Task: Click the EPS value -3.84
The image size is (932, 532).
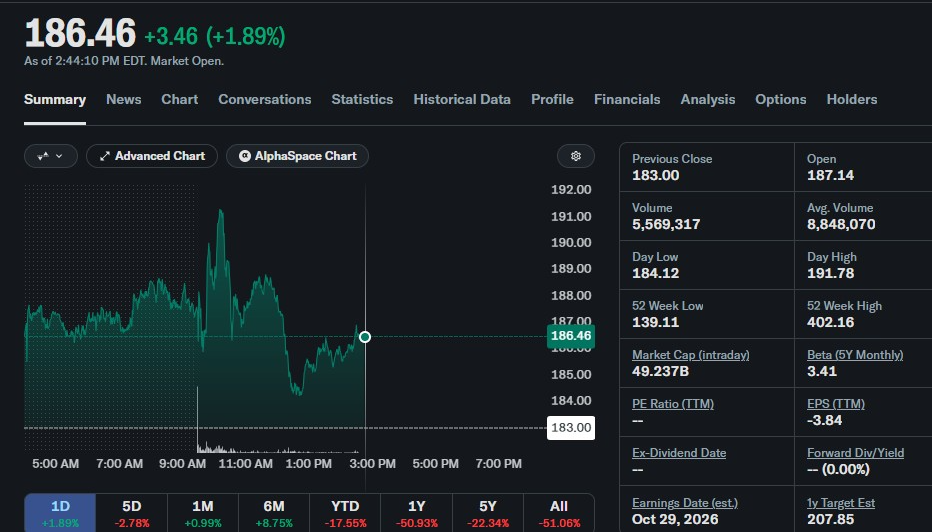Action: pos(824,420)
